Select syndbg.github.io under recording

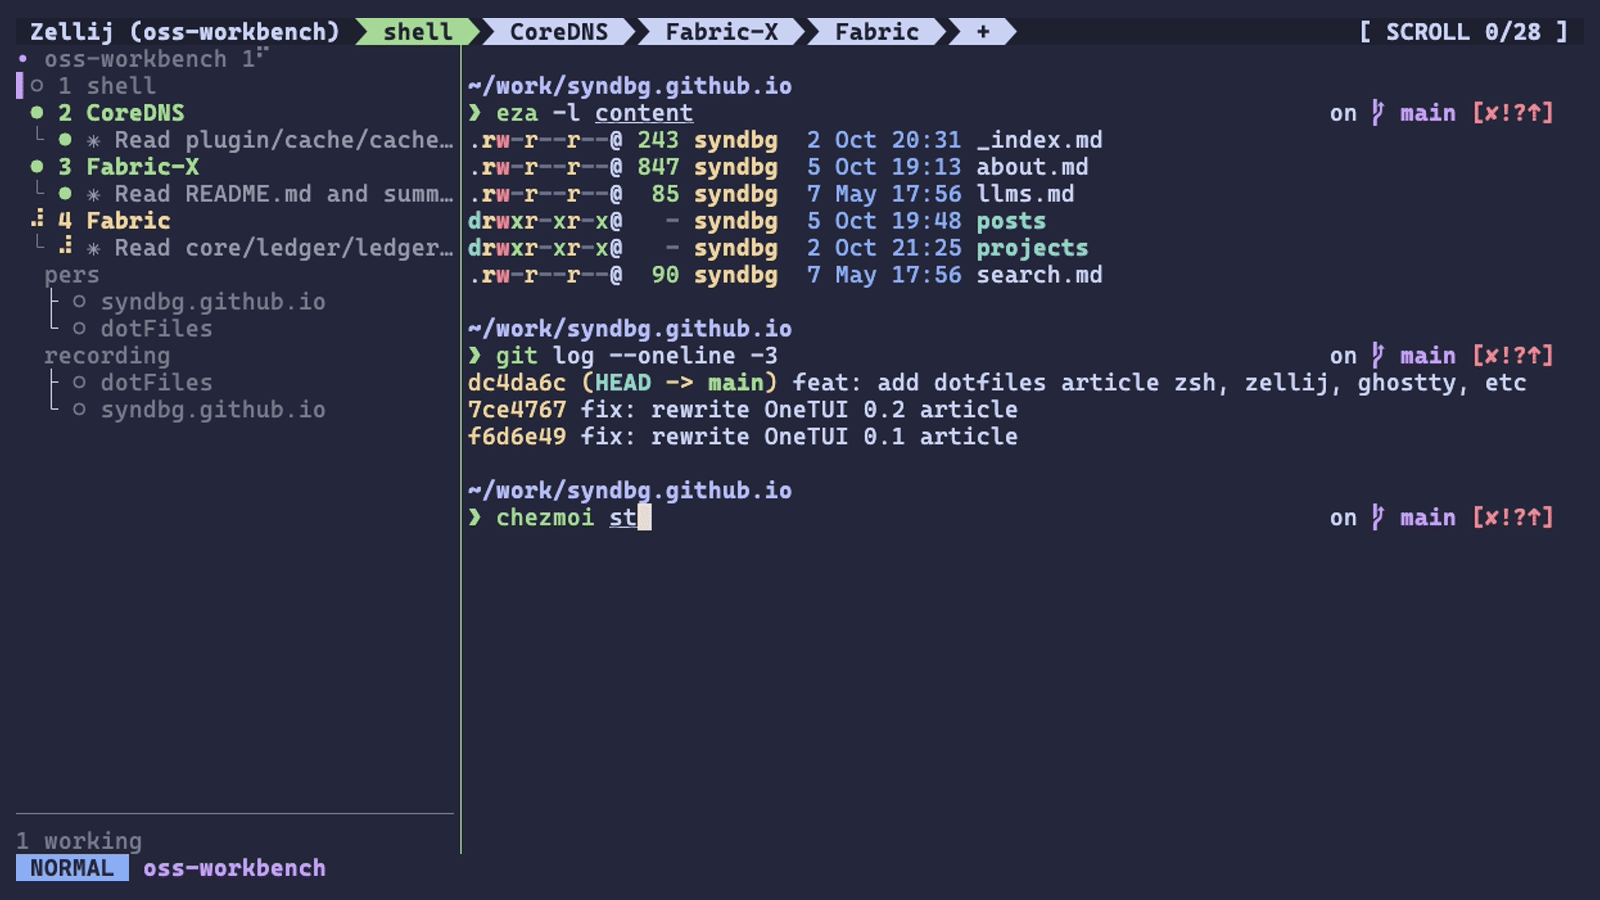pyautogui.click(x=212, y=410)
